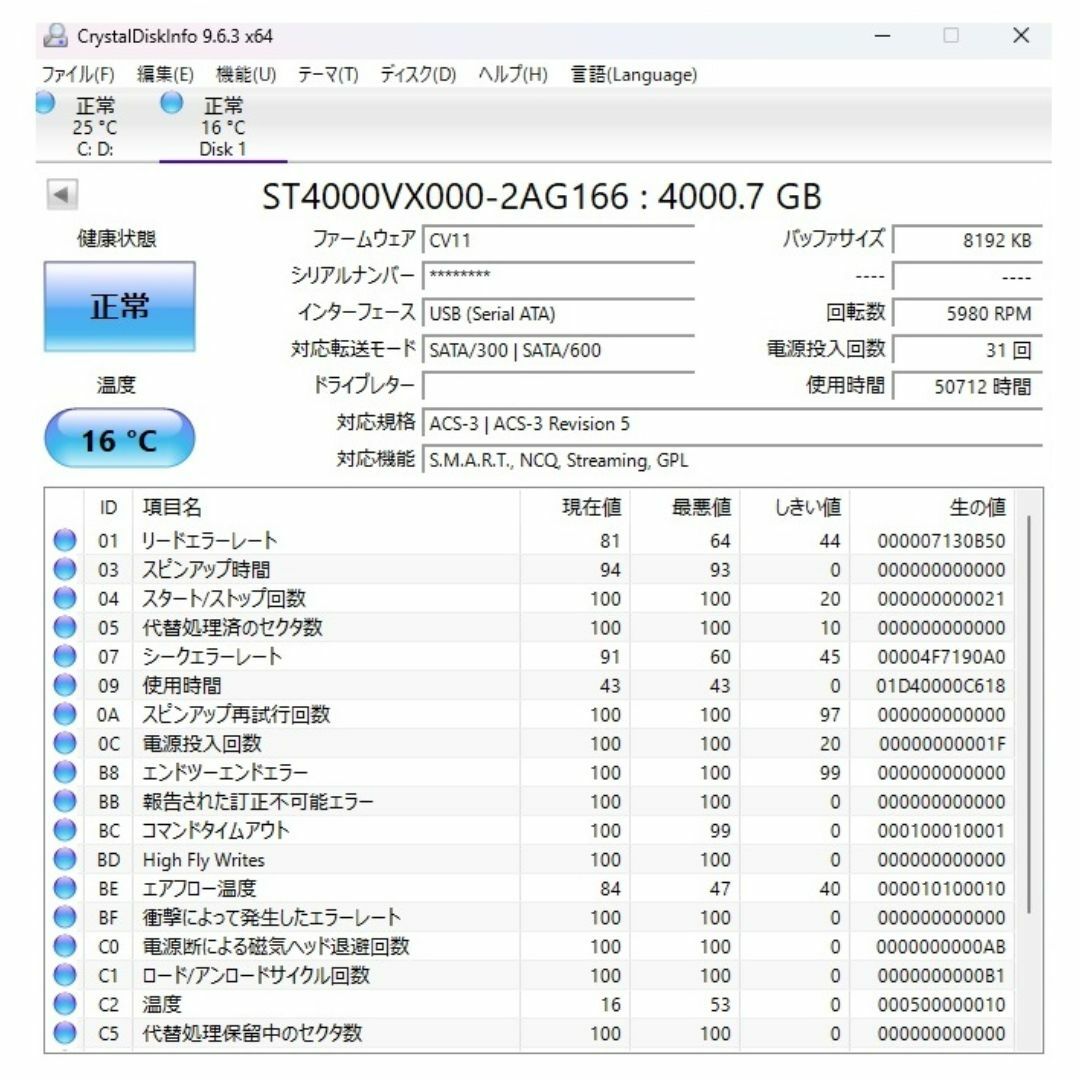1080x1080 pixels.
Task: Click the interface field USB (Serial ATA)
Action: [x=559, y=313]
